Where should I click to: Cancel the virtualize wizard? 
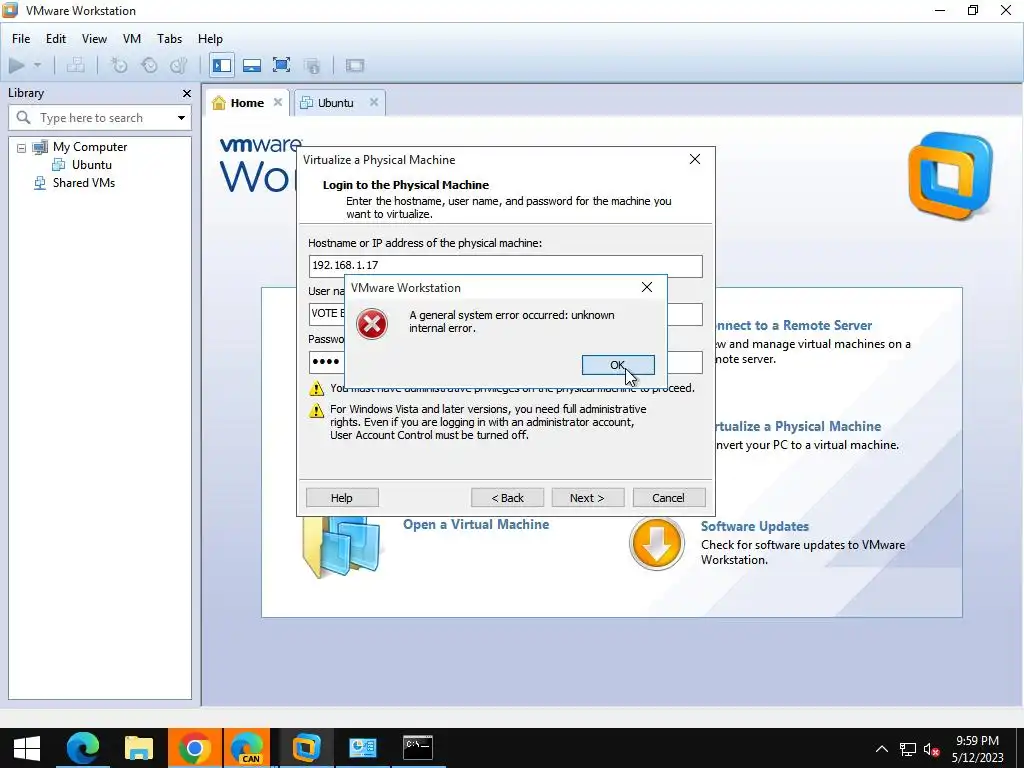tap(669, 498)
